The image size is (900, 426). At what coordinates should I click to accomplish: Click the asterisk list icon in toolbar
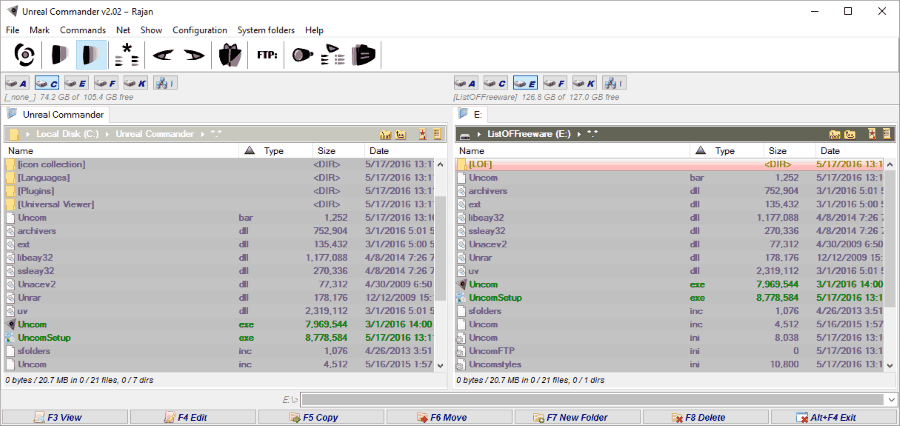[127, 55]
